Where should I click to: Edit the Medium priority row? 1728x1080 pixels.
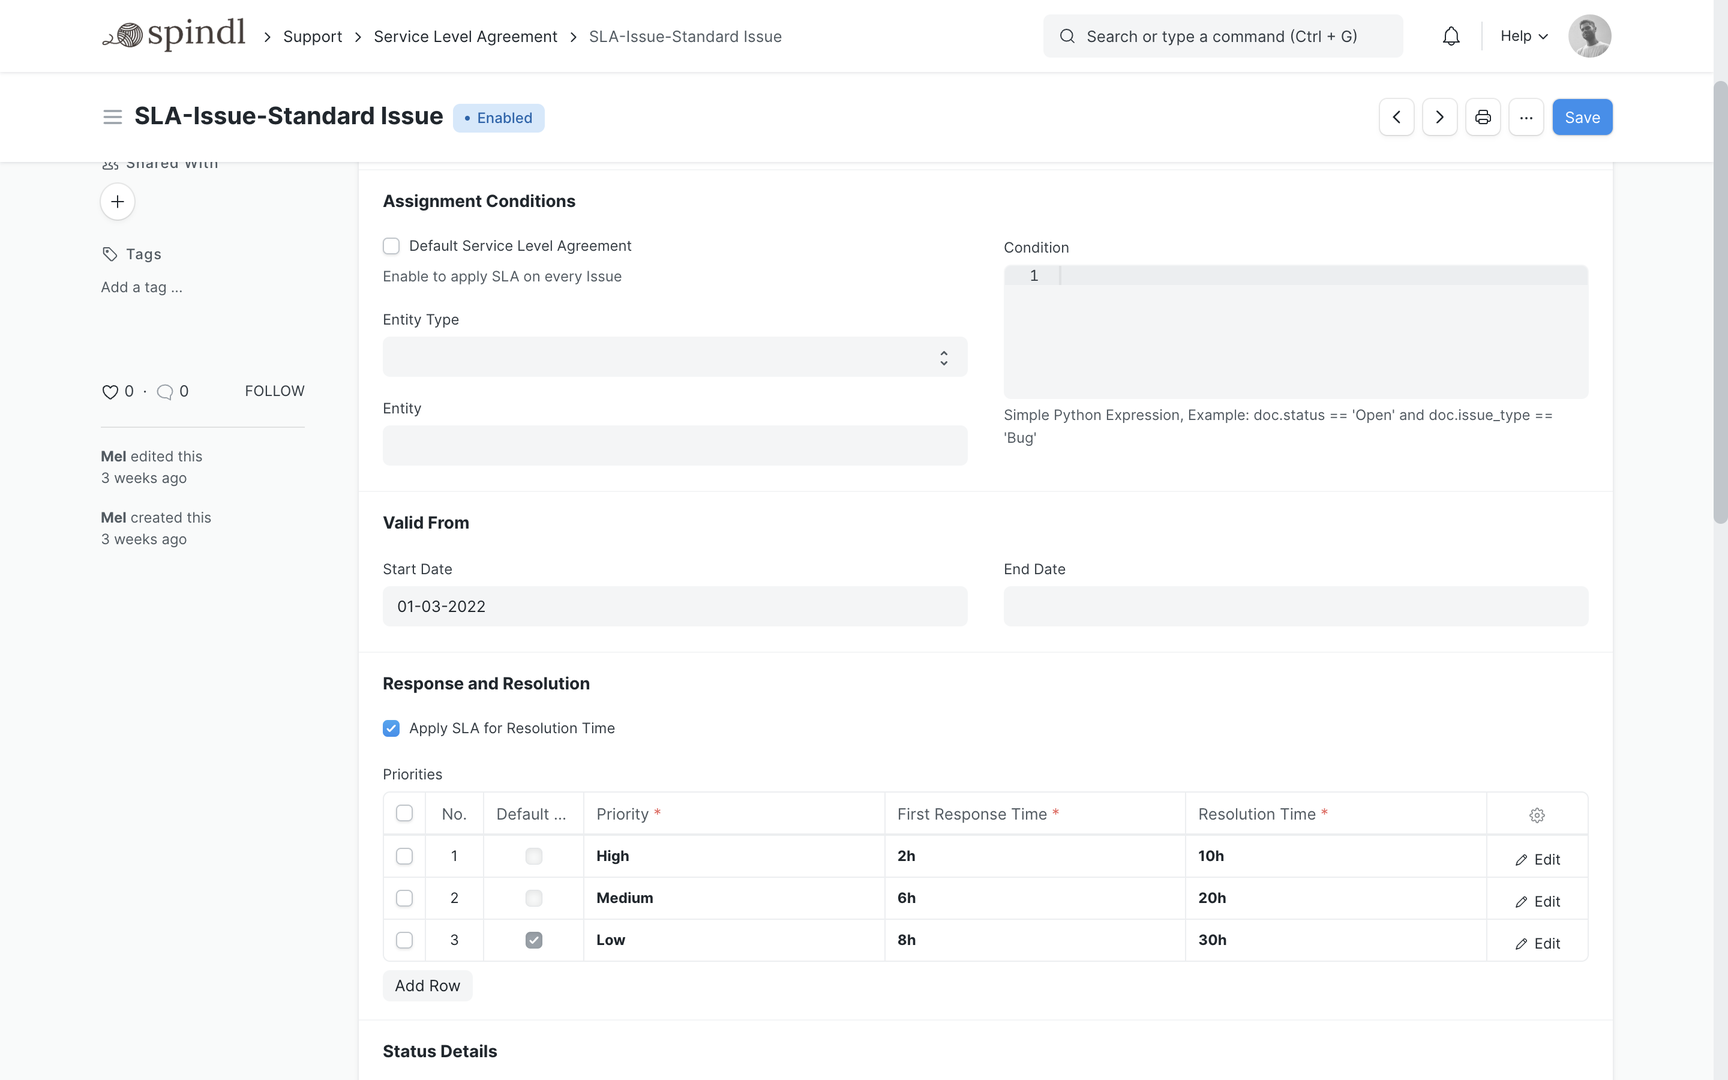[1537, 901]
